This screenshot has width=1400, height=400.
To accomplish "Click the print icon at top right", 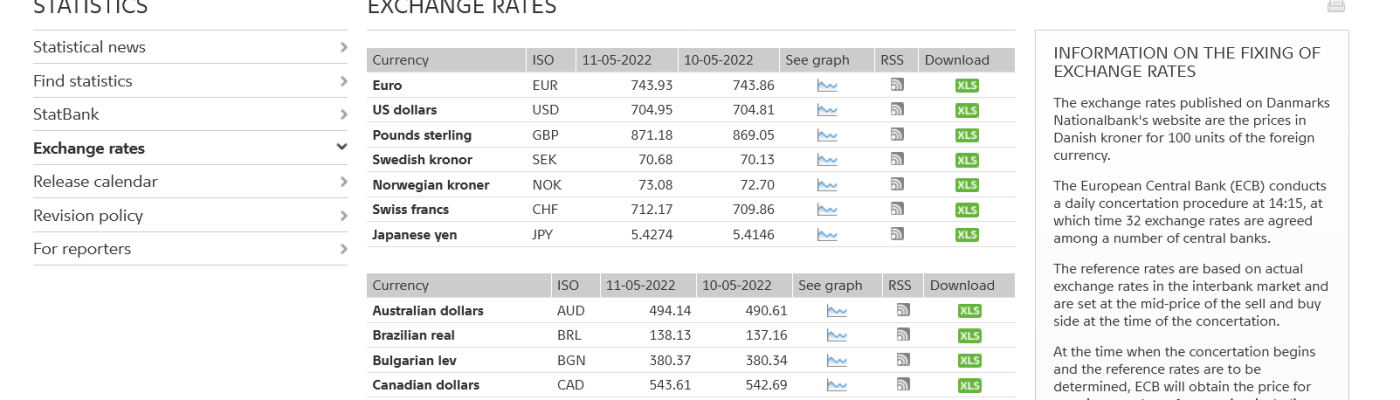I will click(x=1335, y=6).
